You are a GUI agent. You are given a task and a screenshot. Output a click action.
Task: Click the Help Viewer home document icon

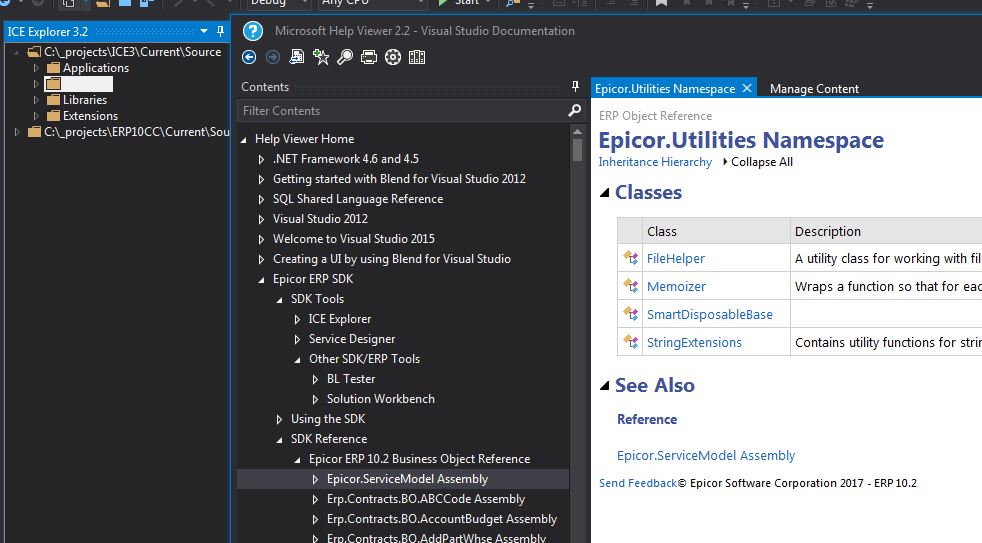point(297,57)
